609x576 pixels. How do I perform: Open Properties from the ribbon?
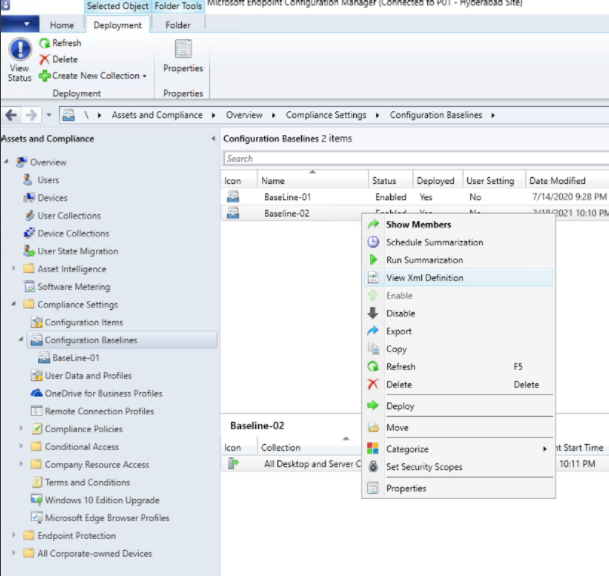[x=183, y=56]
